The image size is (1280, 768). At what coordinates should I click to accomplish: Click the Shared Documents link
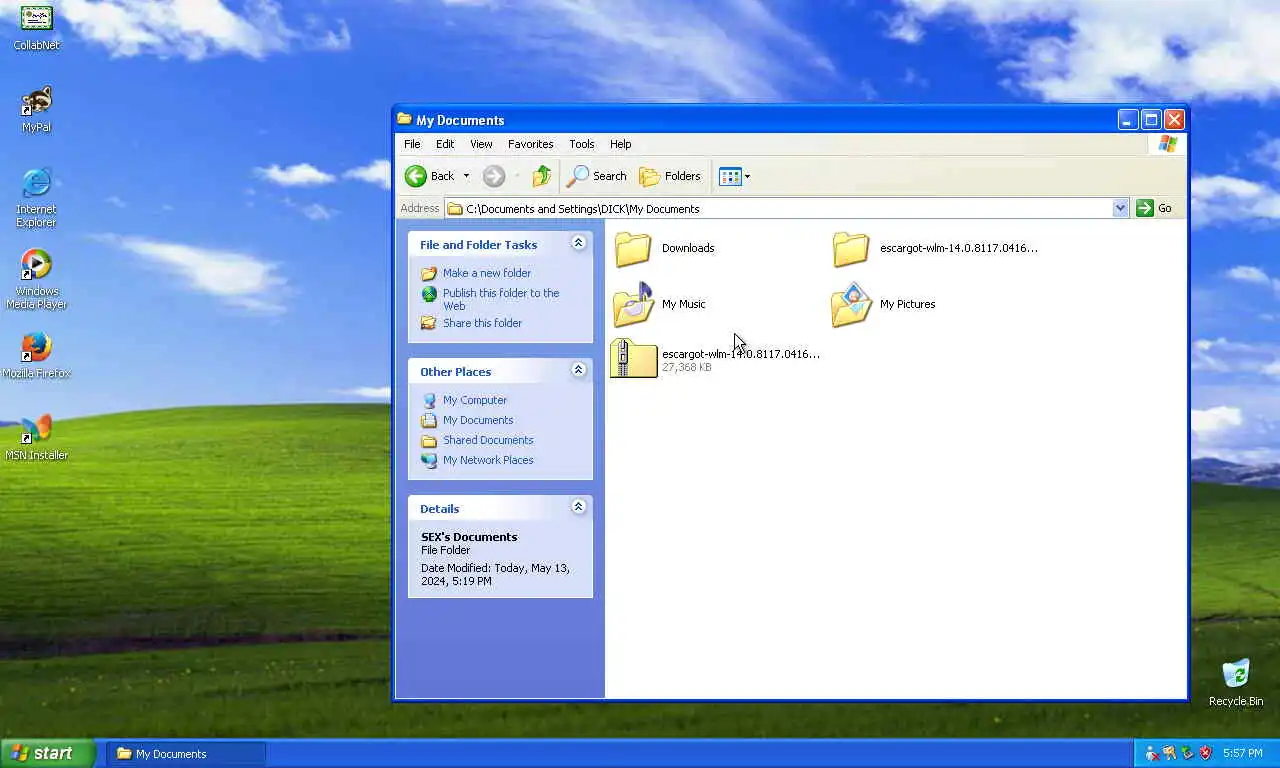coord(488,440)
